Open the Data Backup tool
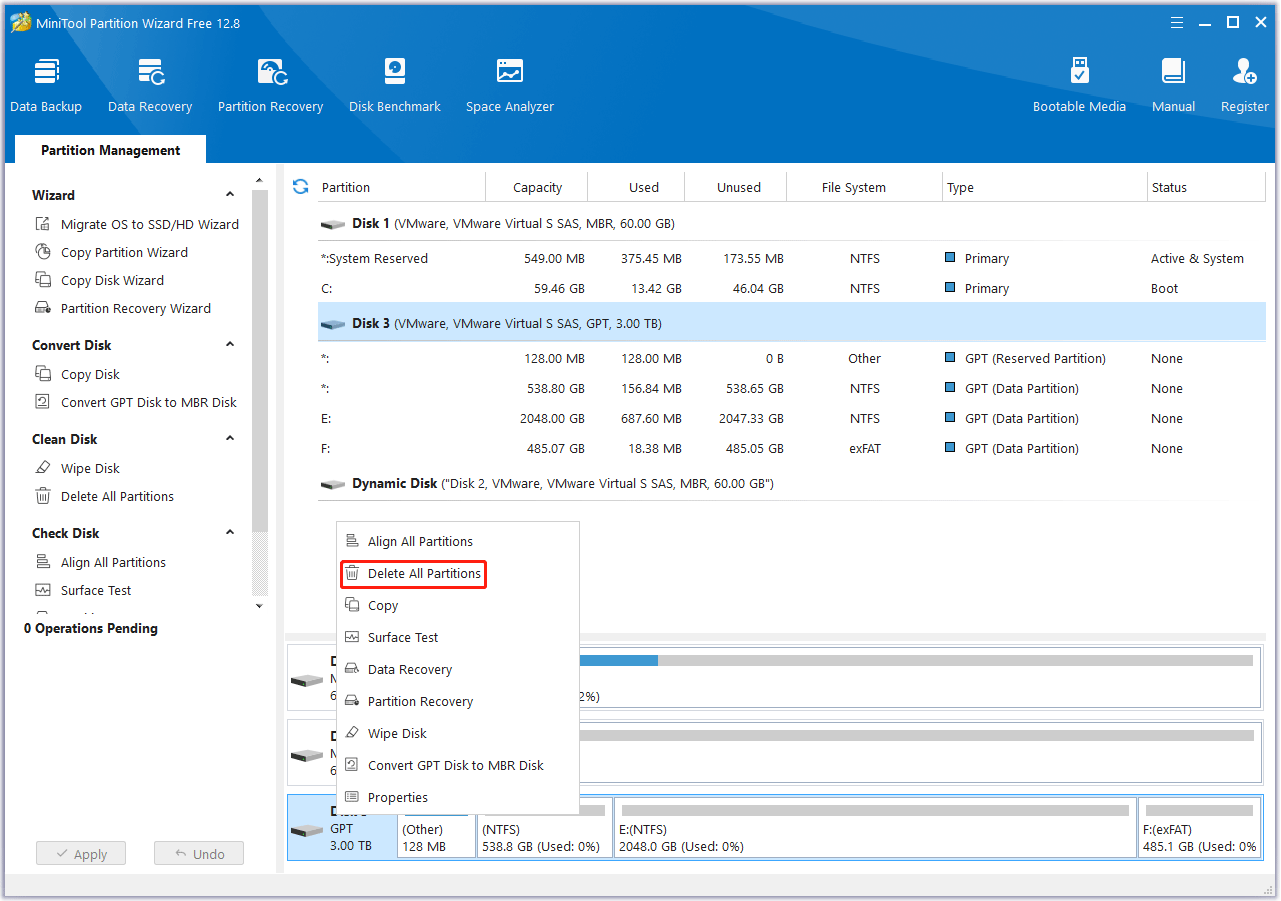 pyautogui.click(x=46, y=85)
